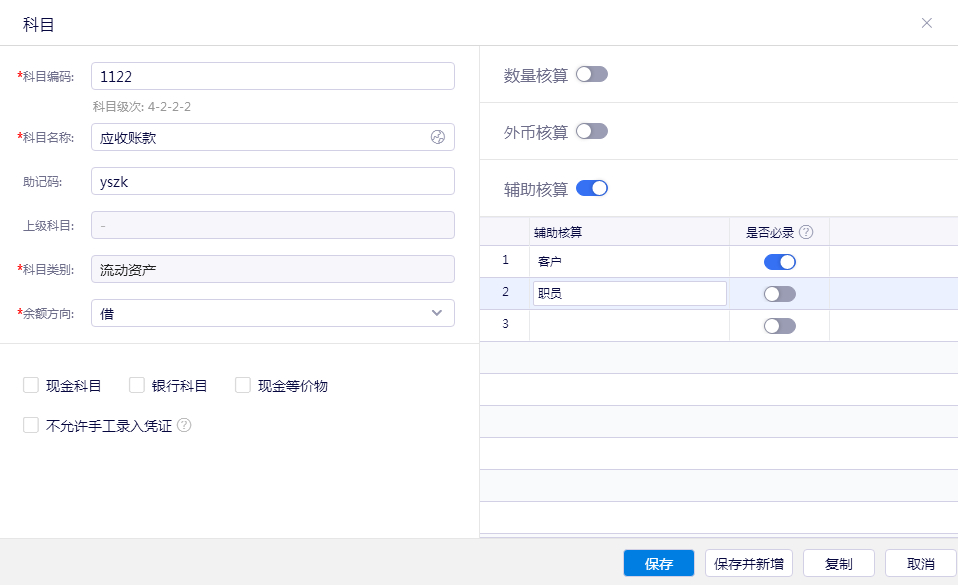Turn on the 外币核算 toggle
The image size is (958, 585).
click(x=591, y=131)
